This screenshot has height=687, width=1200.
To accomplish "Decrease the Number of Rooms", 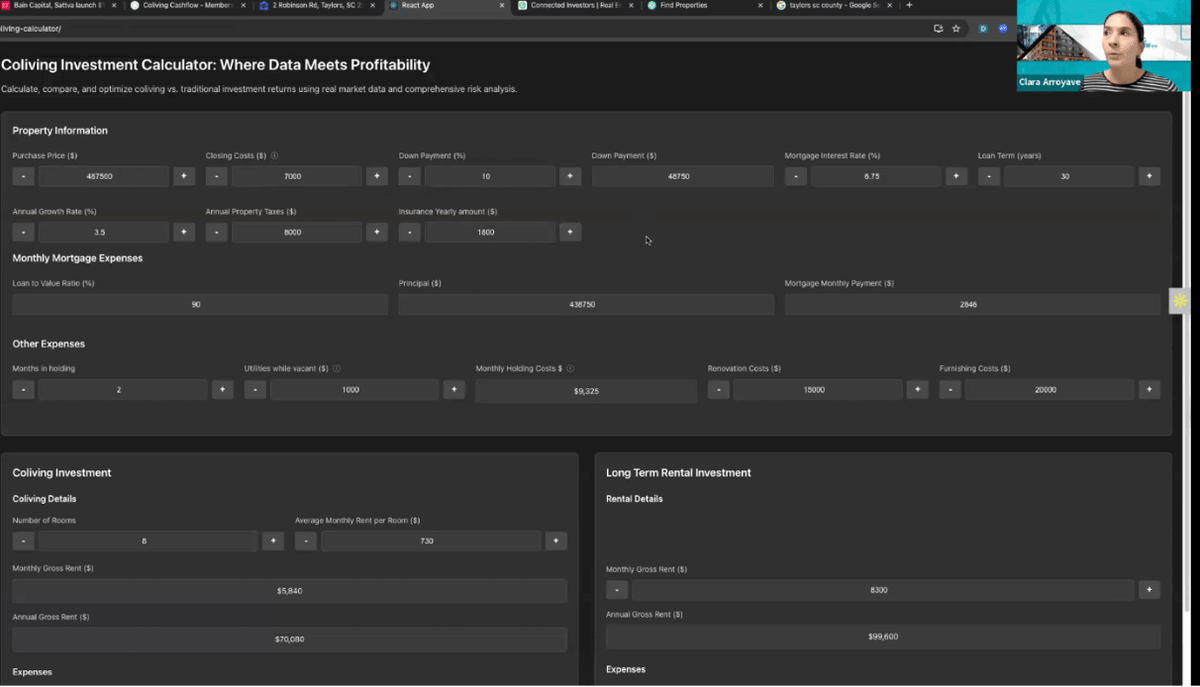I will pos(23,541).
